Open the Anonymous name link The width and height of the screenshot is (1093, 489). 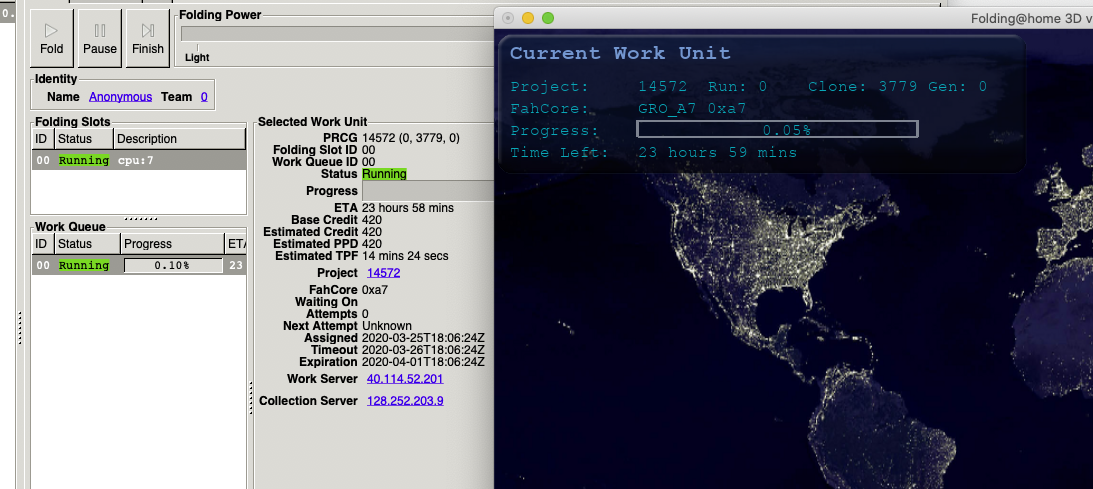click(120, 97)
